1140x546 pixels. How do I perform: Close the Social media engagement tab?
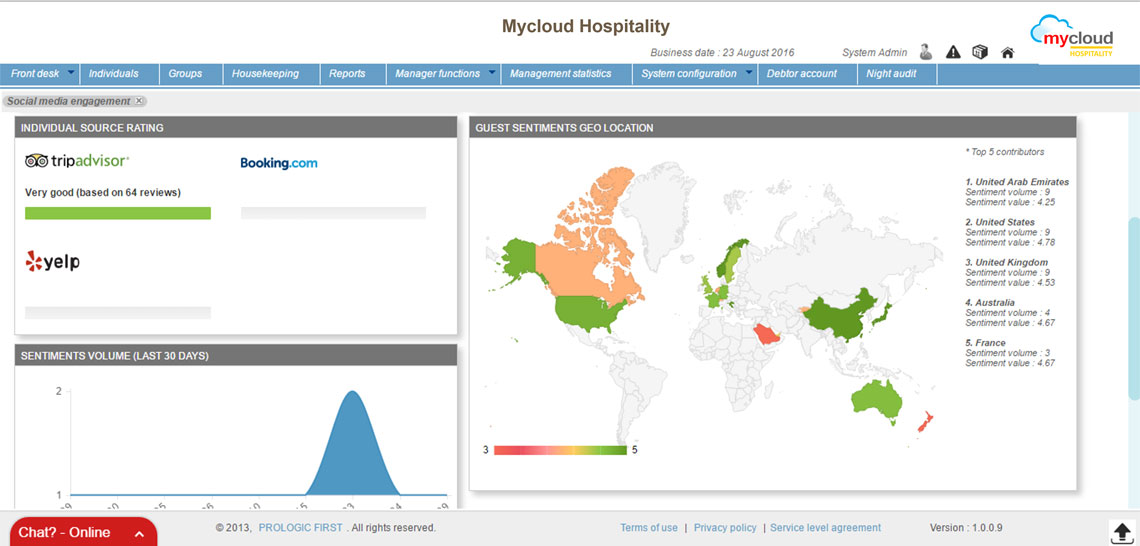click(140, 101)
